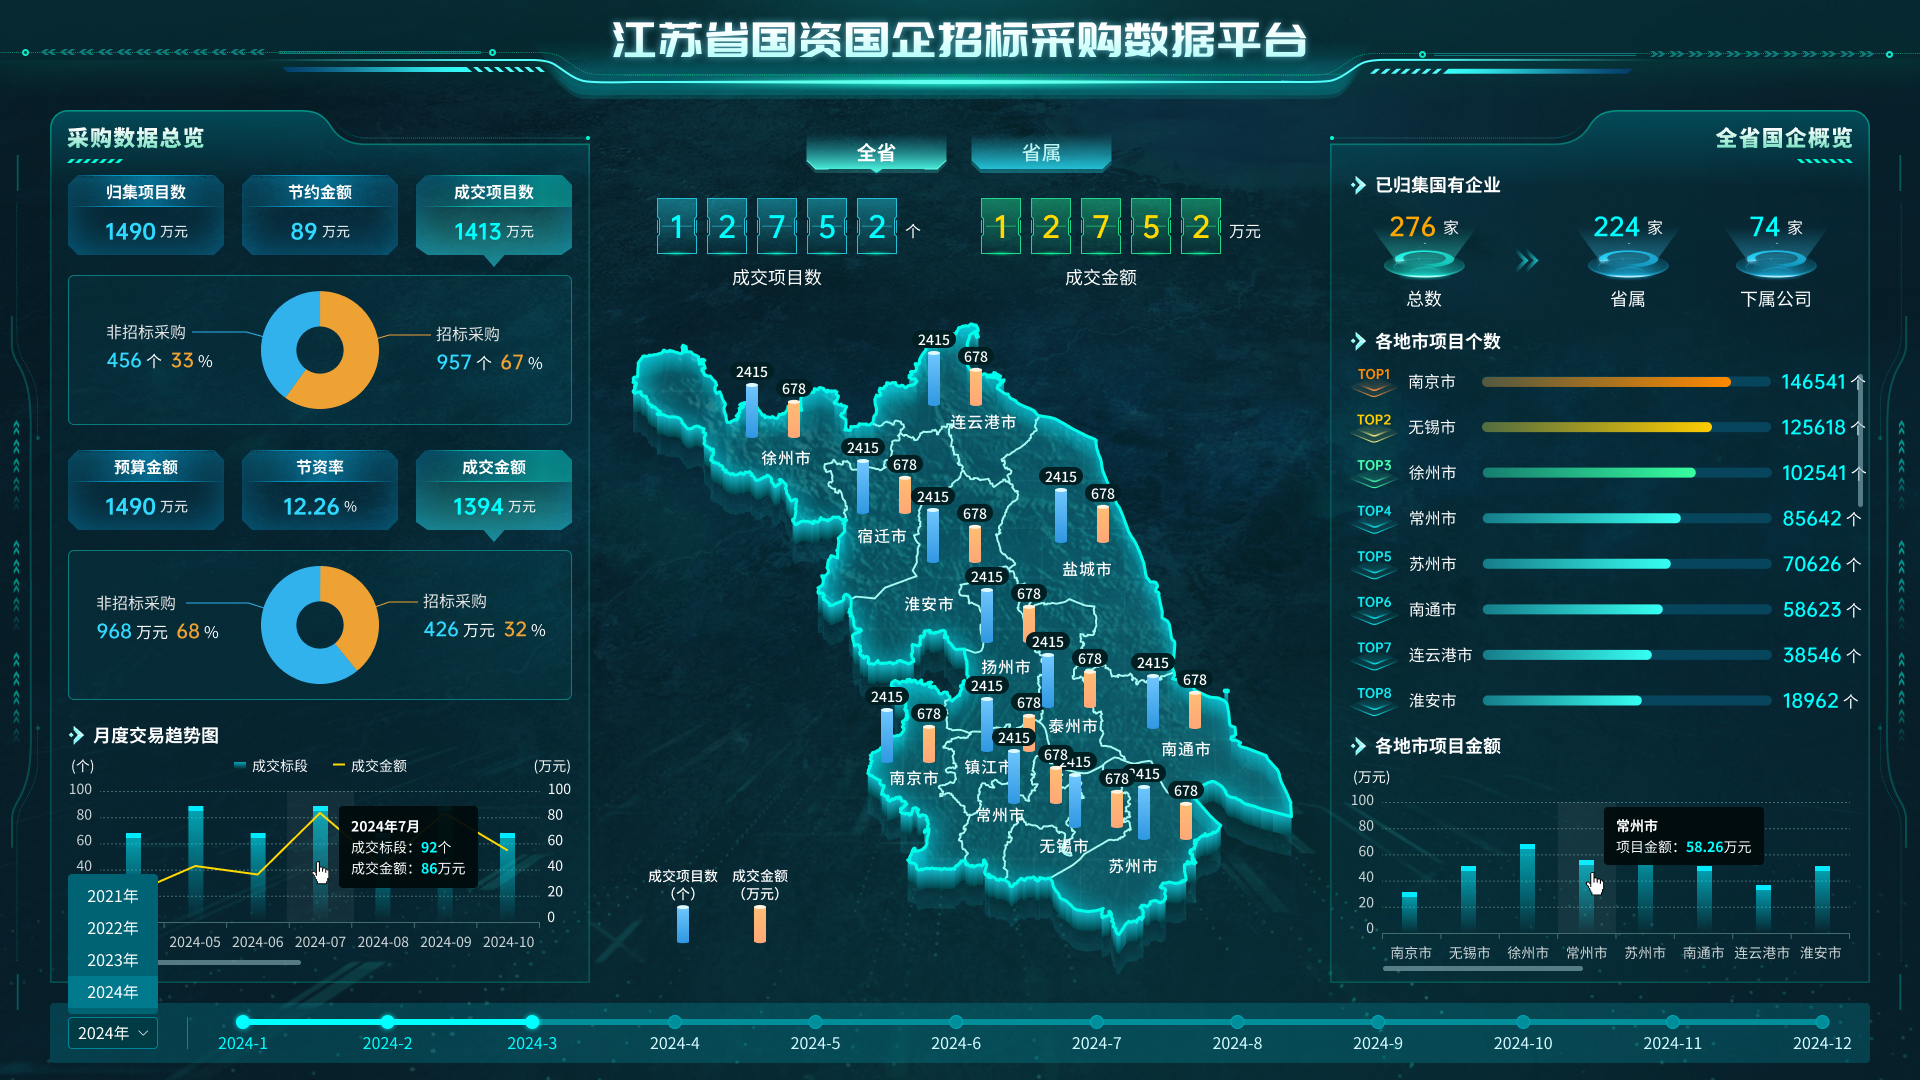Click the arrow icon beside 月度交易趋势图

tap(76, 736)
